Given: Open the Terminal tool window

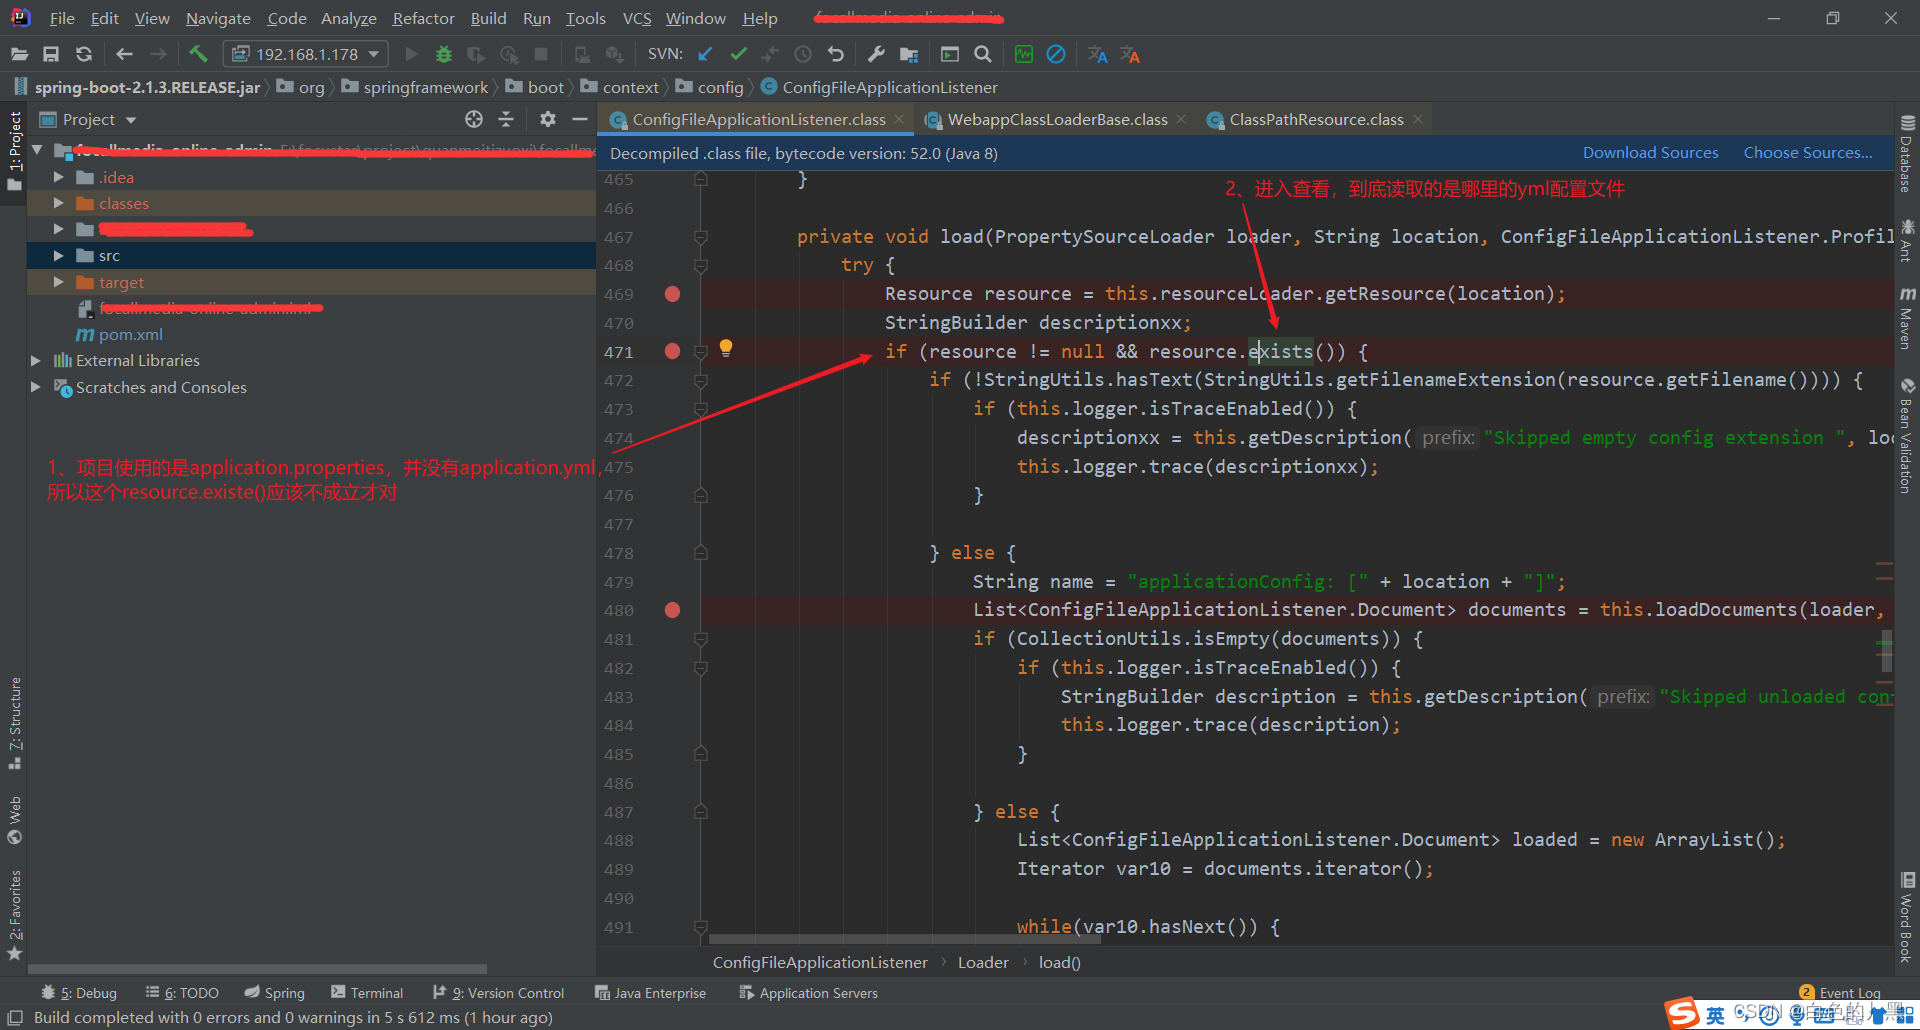Looking at the screenshot, I should pos(367,993).
